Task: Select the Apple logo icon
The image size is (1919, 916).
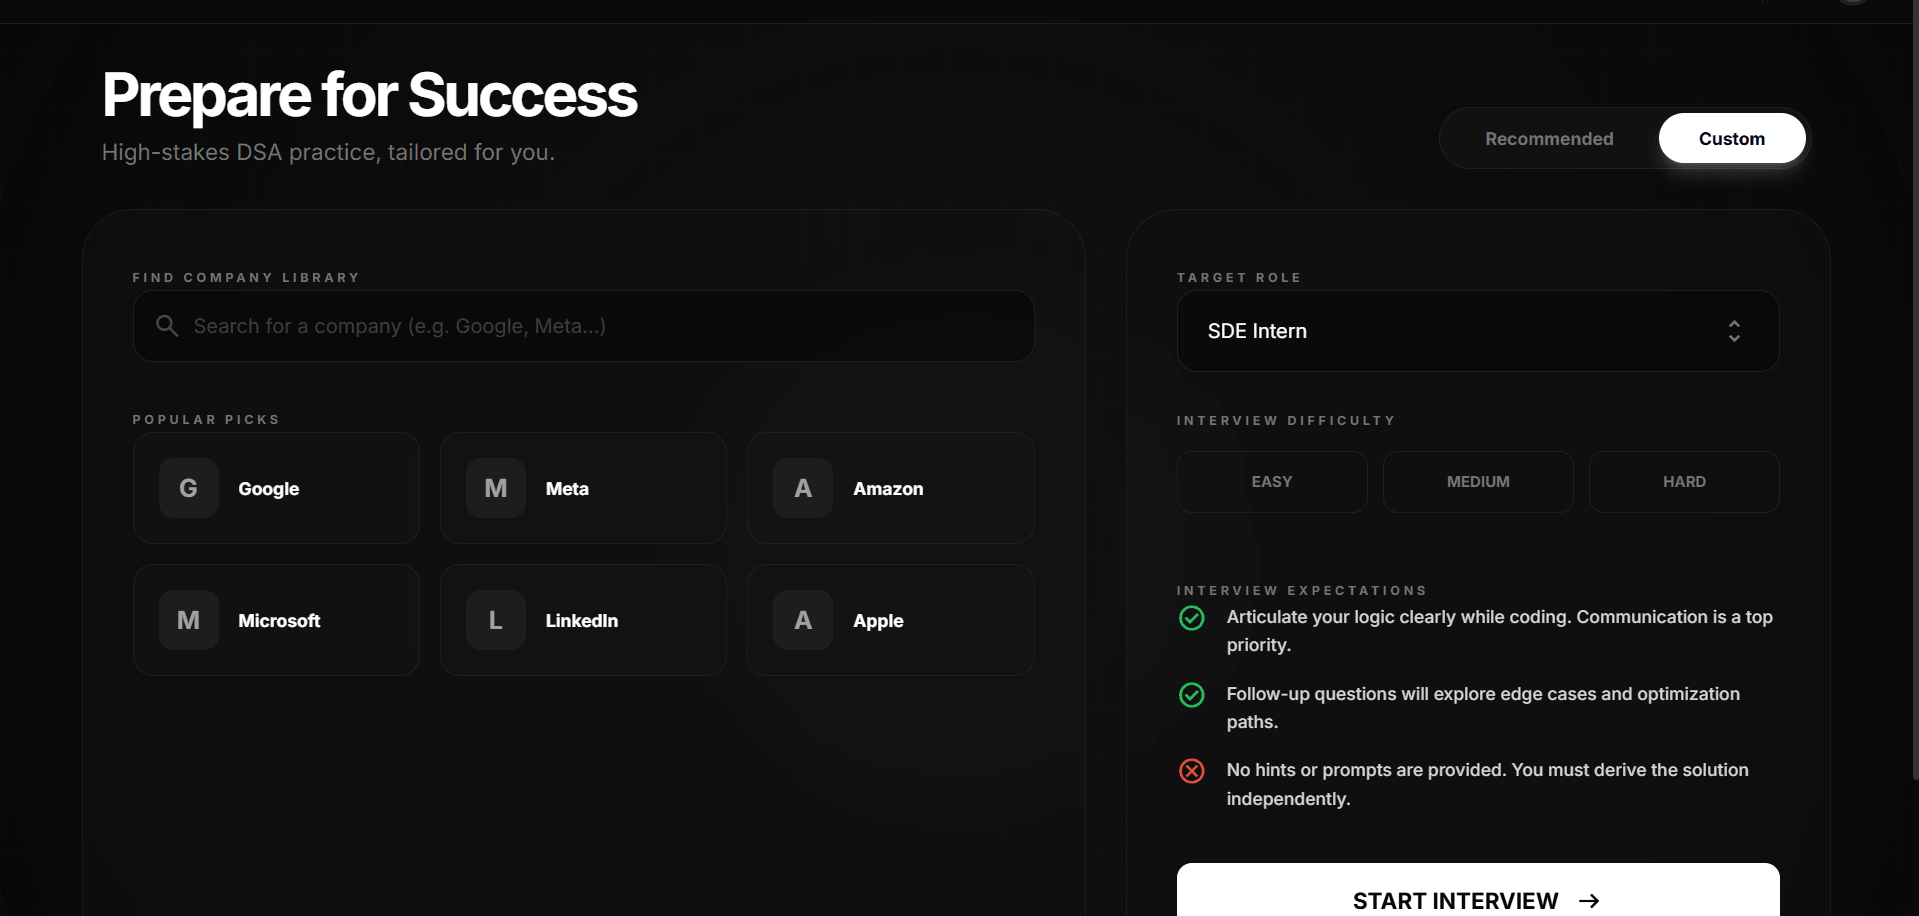Action: 802,620
